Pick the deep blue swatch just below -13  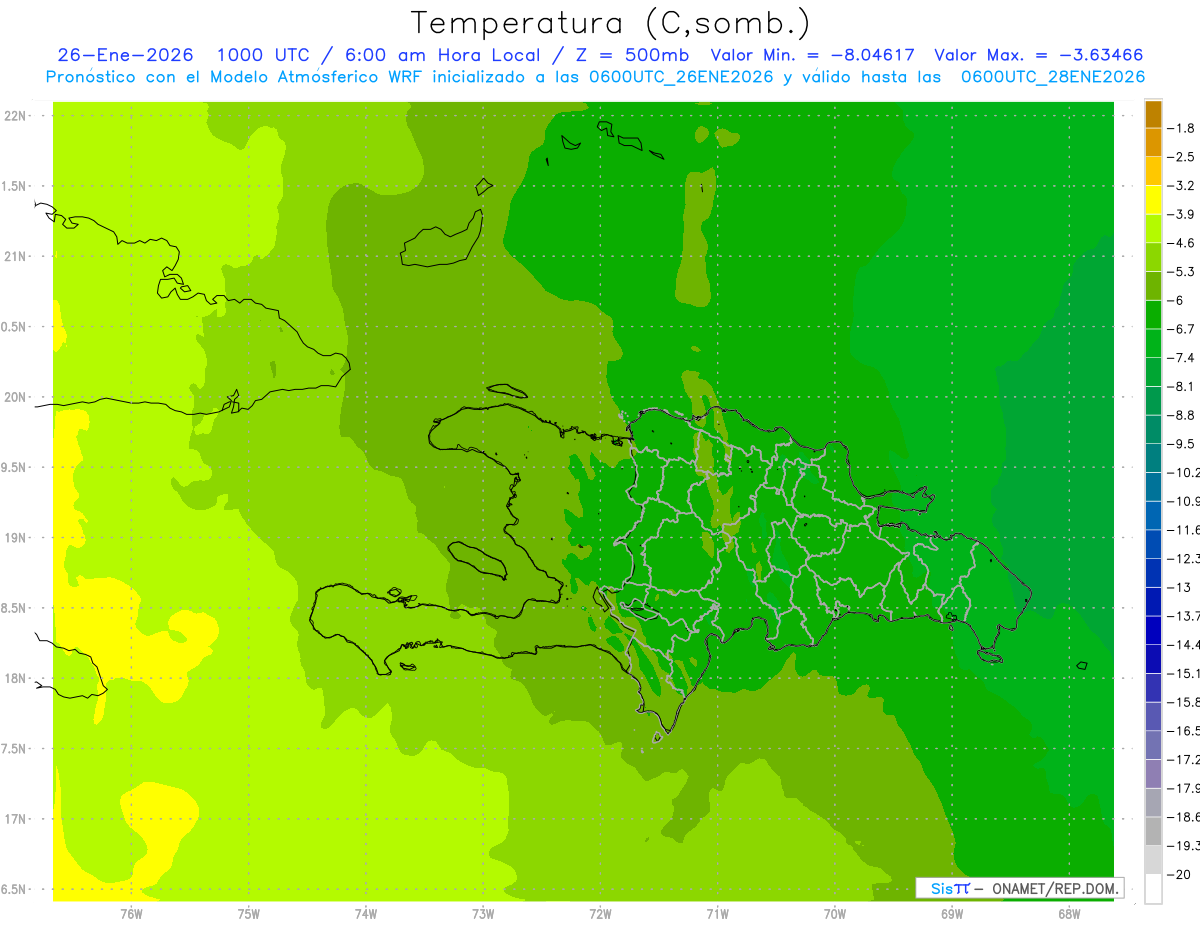pos(1153,601)
